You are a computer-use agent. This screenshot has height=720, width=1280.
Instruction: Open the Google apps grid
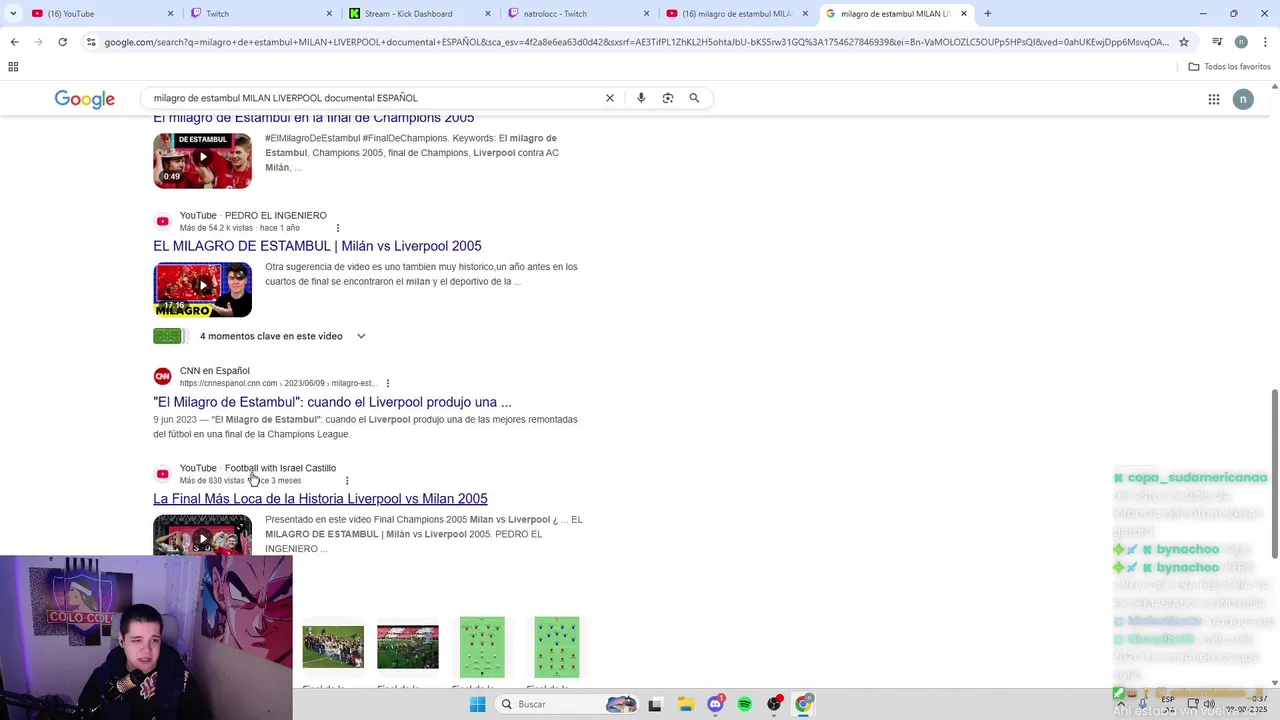tap(1214, 99)
